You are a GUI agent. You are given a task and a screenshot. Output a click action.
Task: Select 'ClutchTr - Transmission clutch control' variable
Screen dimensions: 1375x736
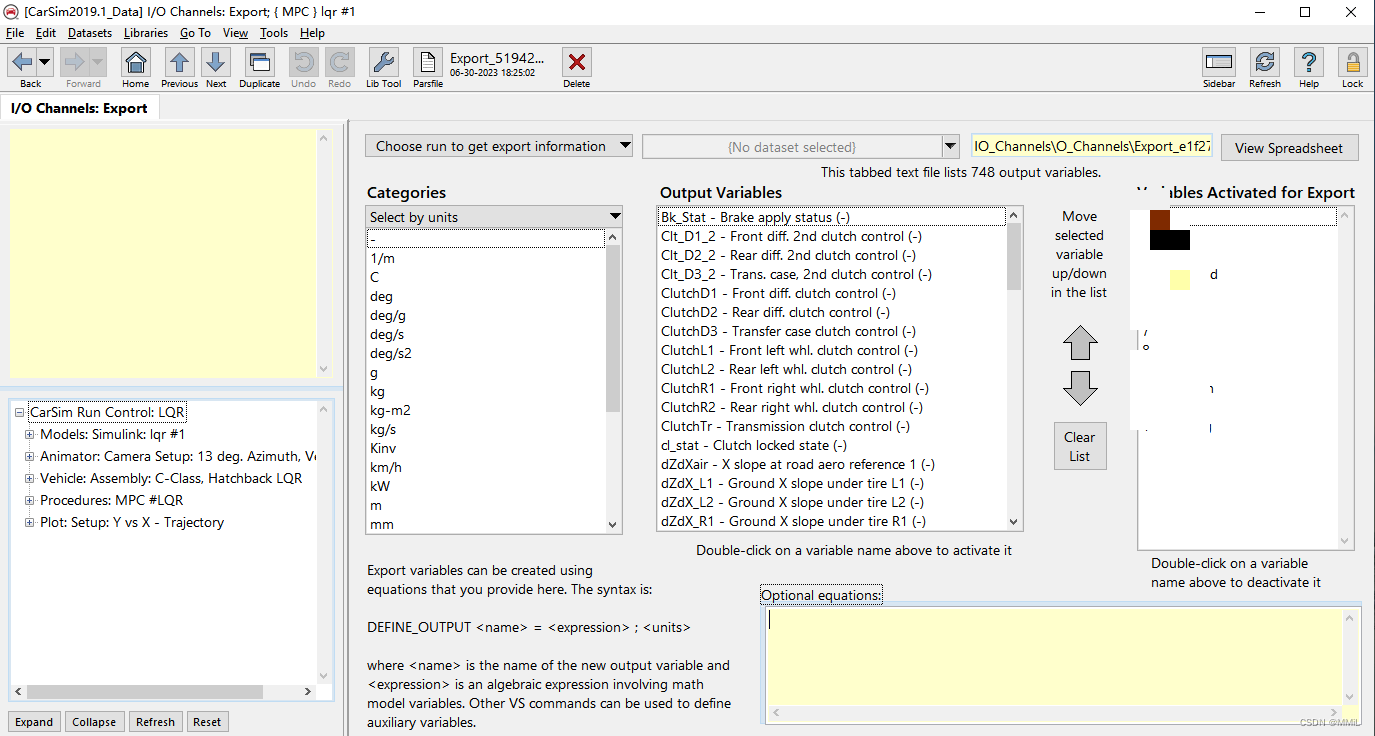pos(785,426)
